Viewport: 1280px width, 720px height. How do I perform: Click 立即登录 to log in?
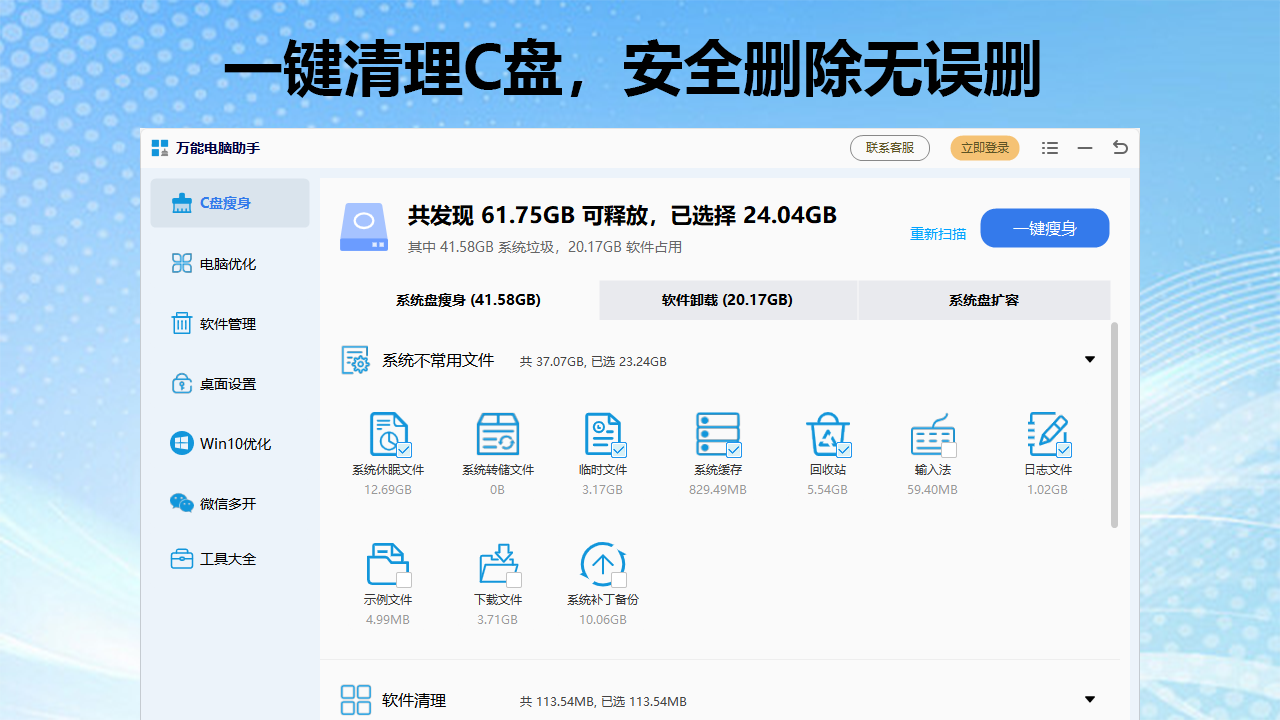click(985, 148)
